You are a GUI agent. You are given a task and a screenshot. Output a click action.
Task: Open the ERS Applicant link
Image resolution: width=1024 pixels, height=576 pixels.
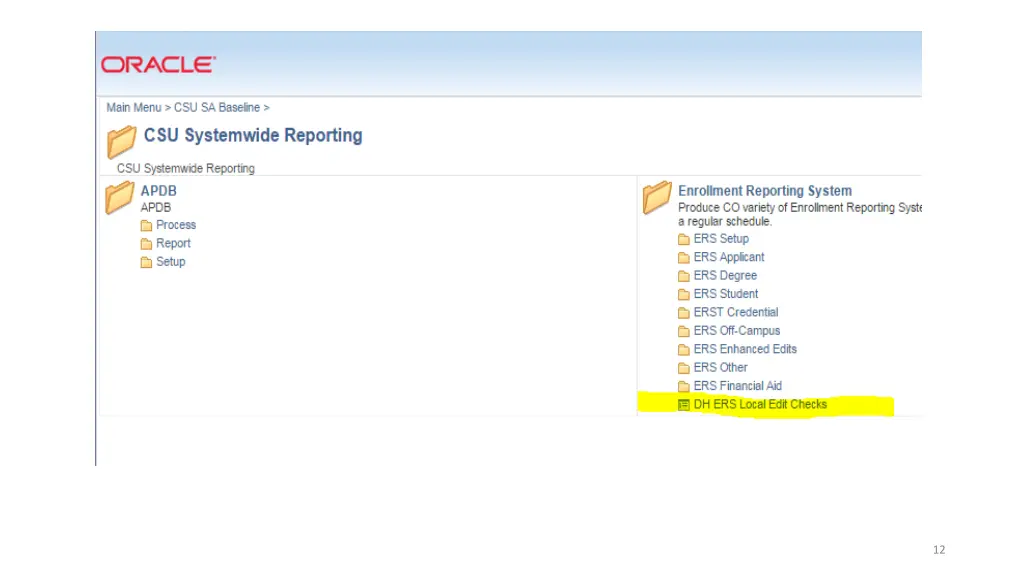pos(729,257)
